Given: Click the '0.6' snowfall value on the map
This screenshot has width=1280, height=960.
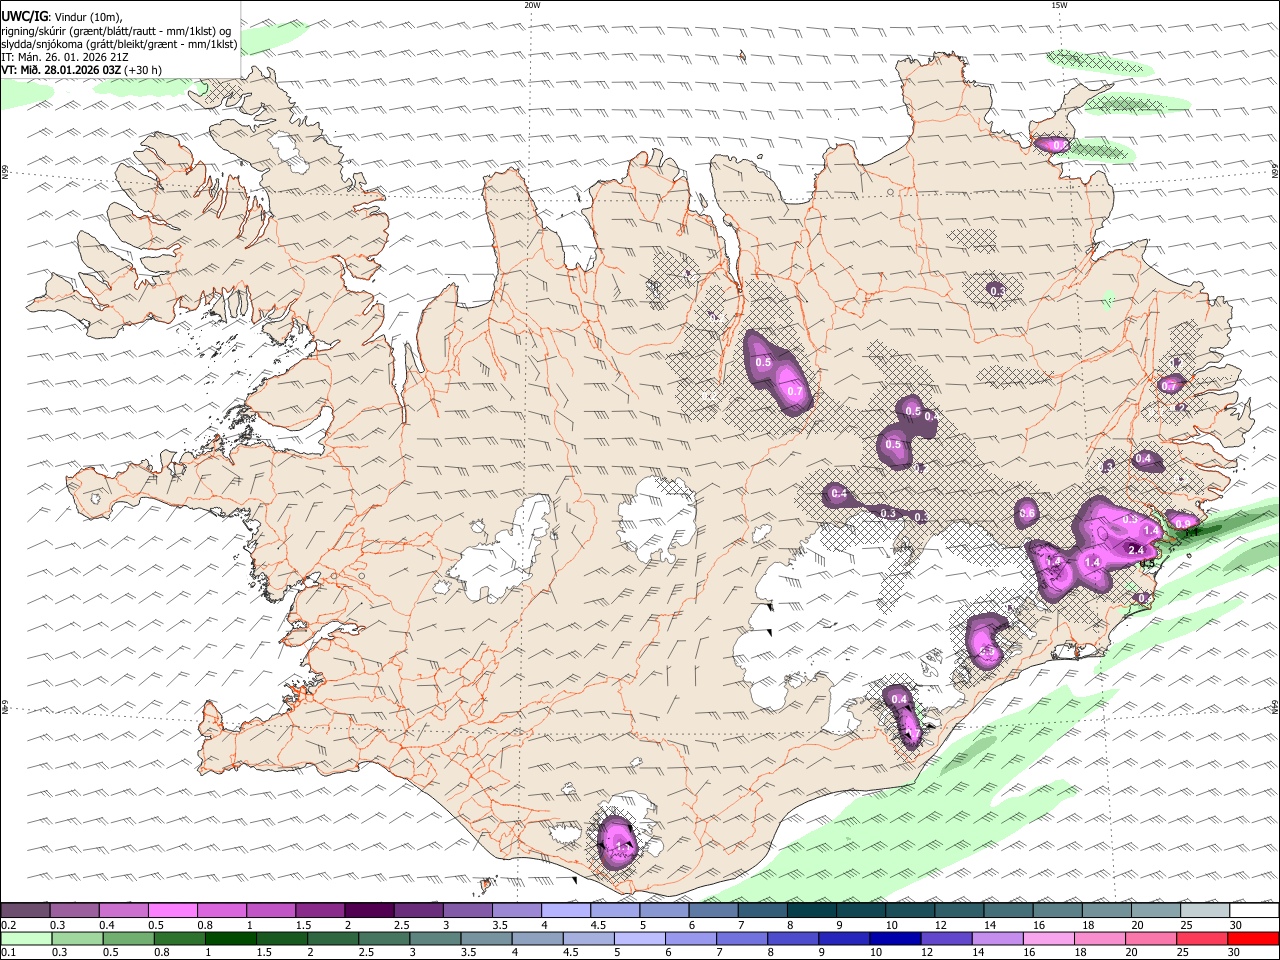Looking at the screenshot, I should (1027, 514).
